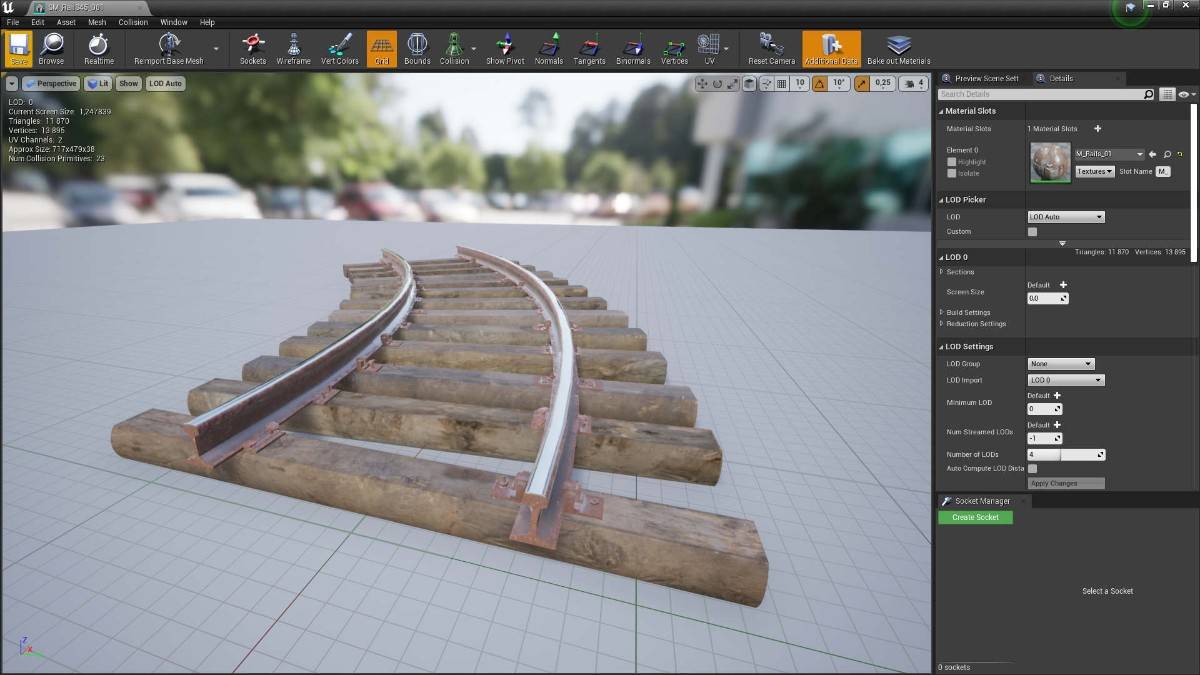The height and width of the screenshot is (675, 1200).
Task: Bake out Materials
Action: 898,47
